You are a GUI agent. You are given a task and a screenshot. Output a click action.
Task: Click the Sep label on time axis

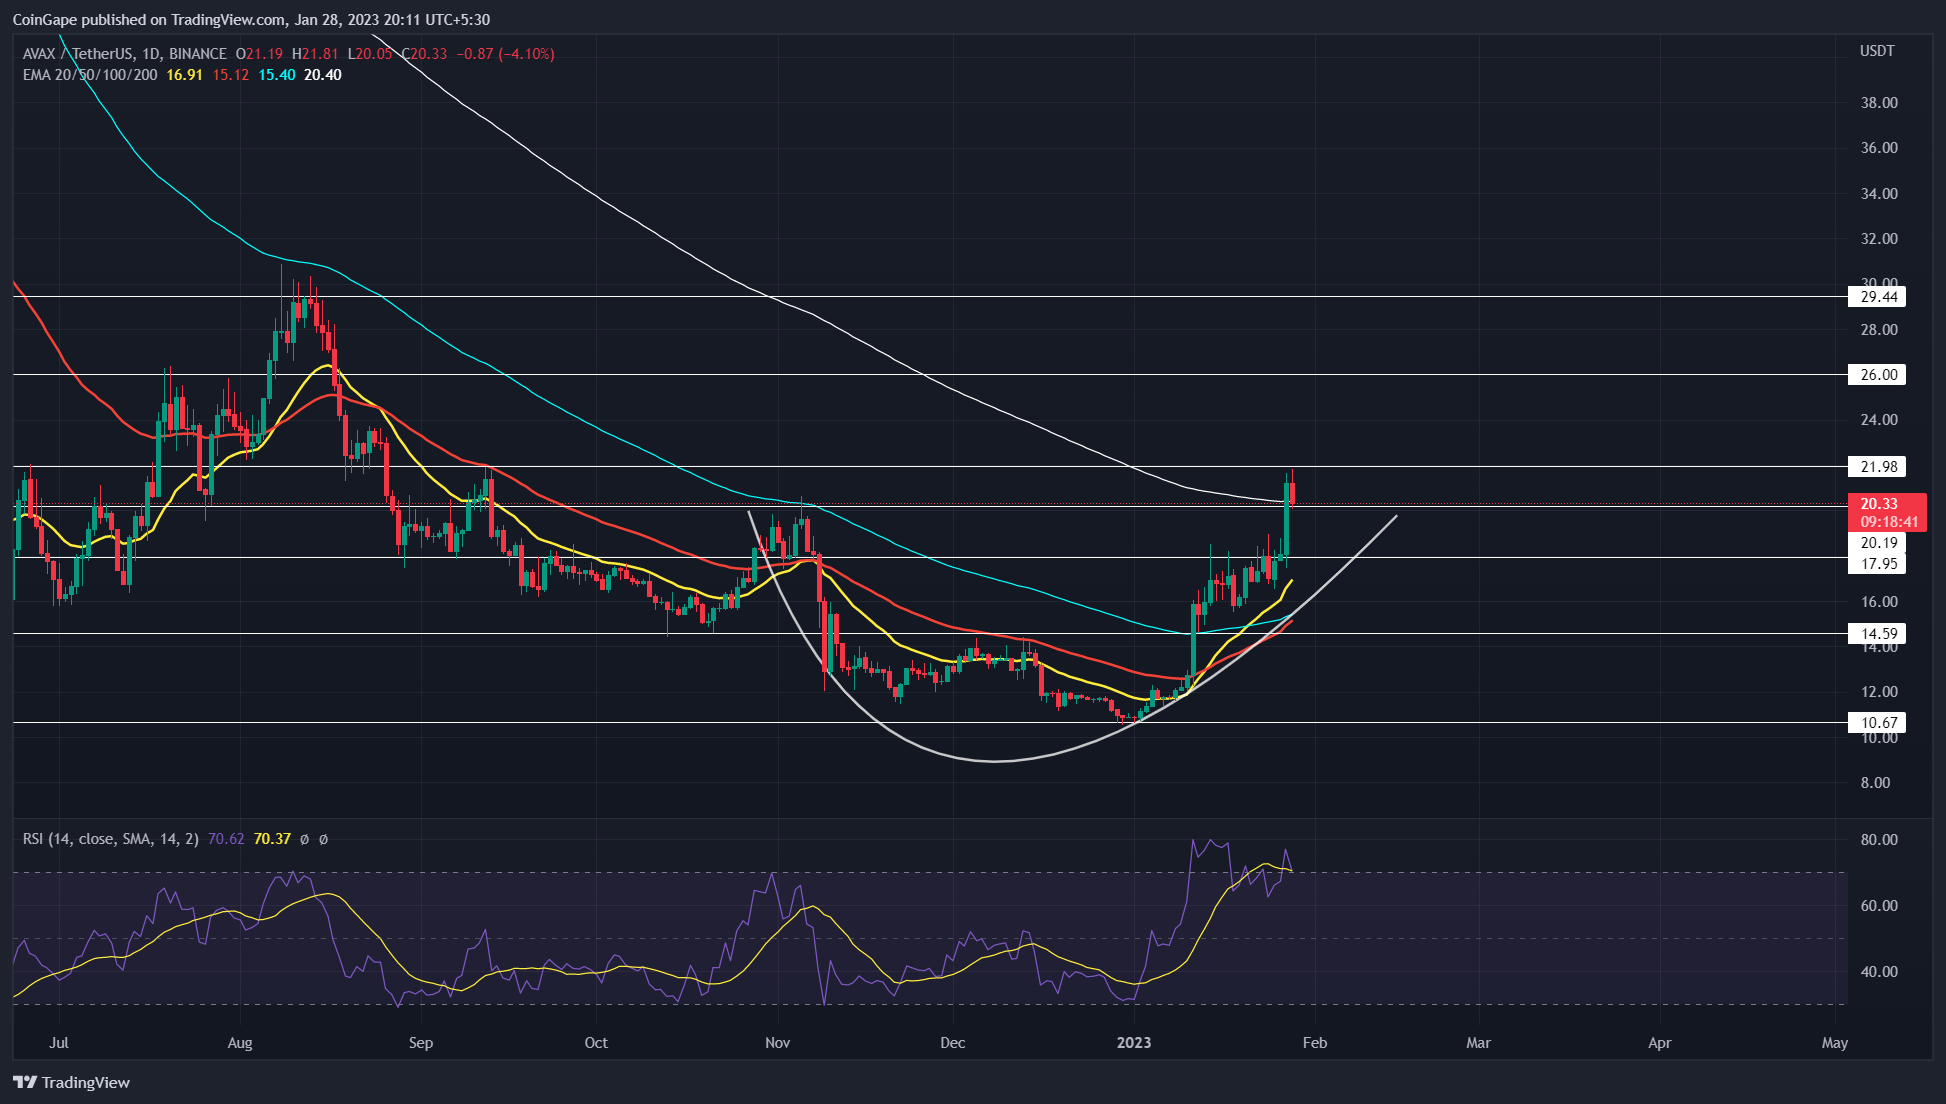tap(421, 1043)
